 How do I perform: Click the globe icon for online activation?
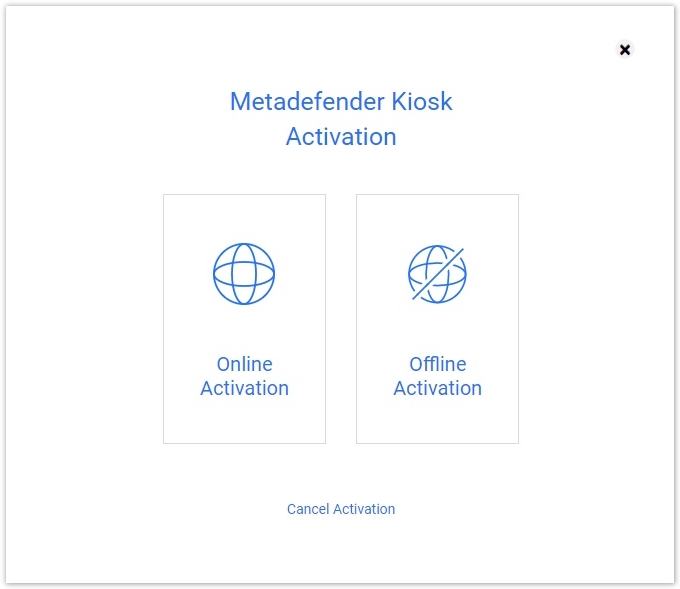244,274
